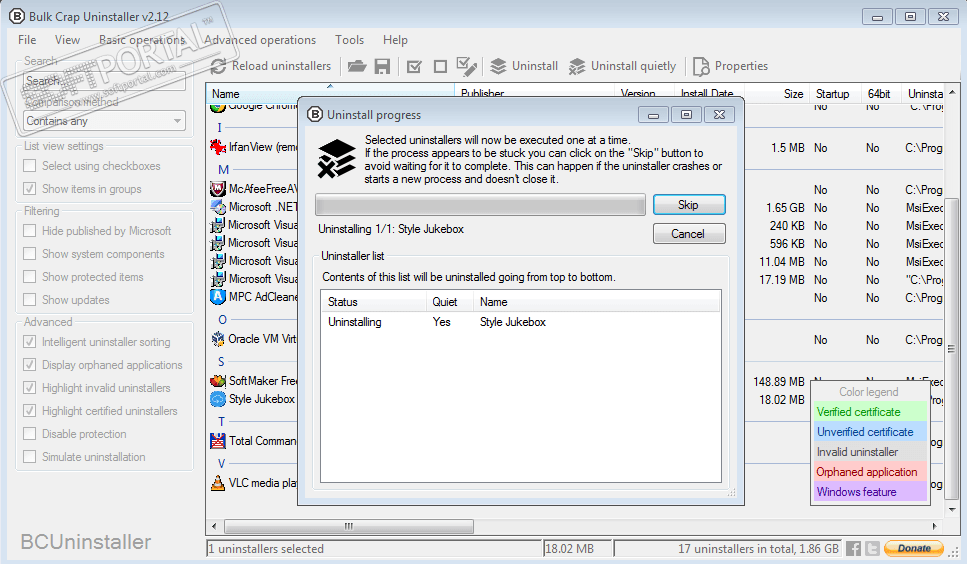The height and width of the screenshot is (564, 967).
Task: Click the Verified certificate green legend swatch
Action: 870,412
